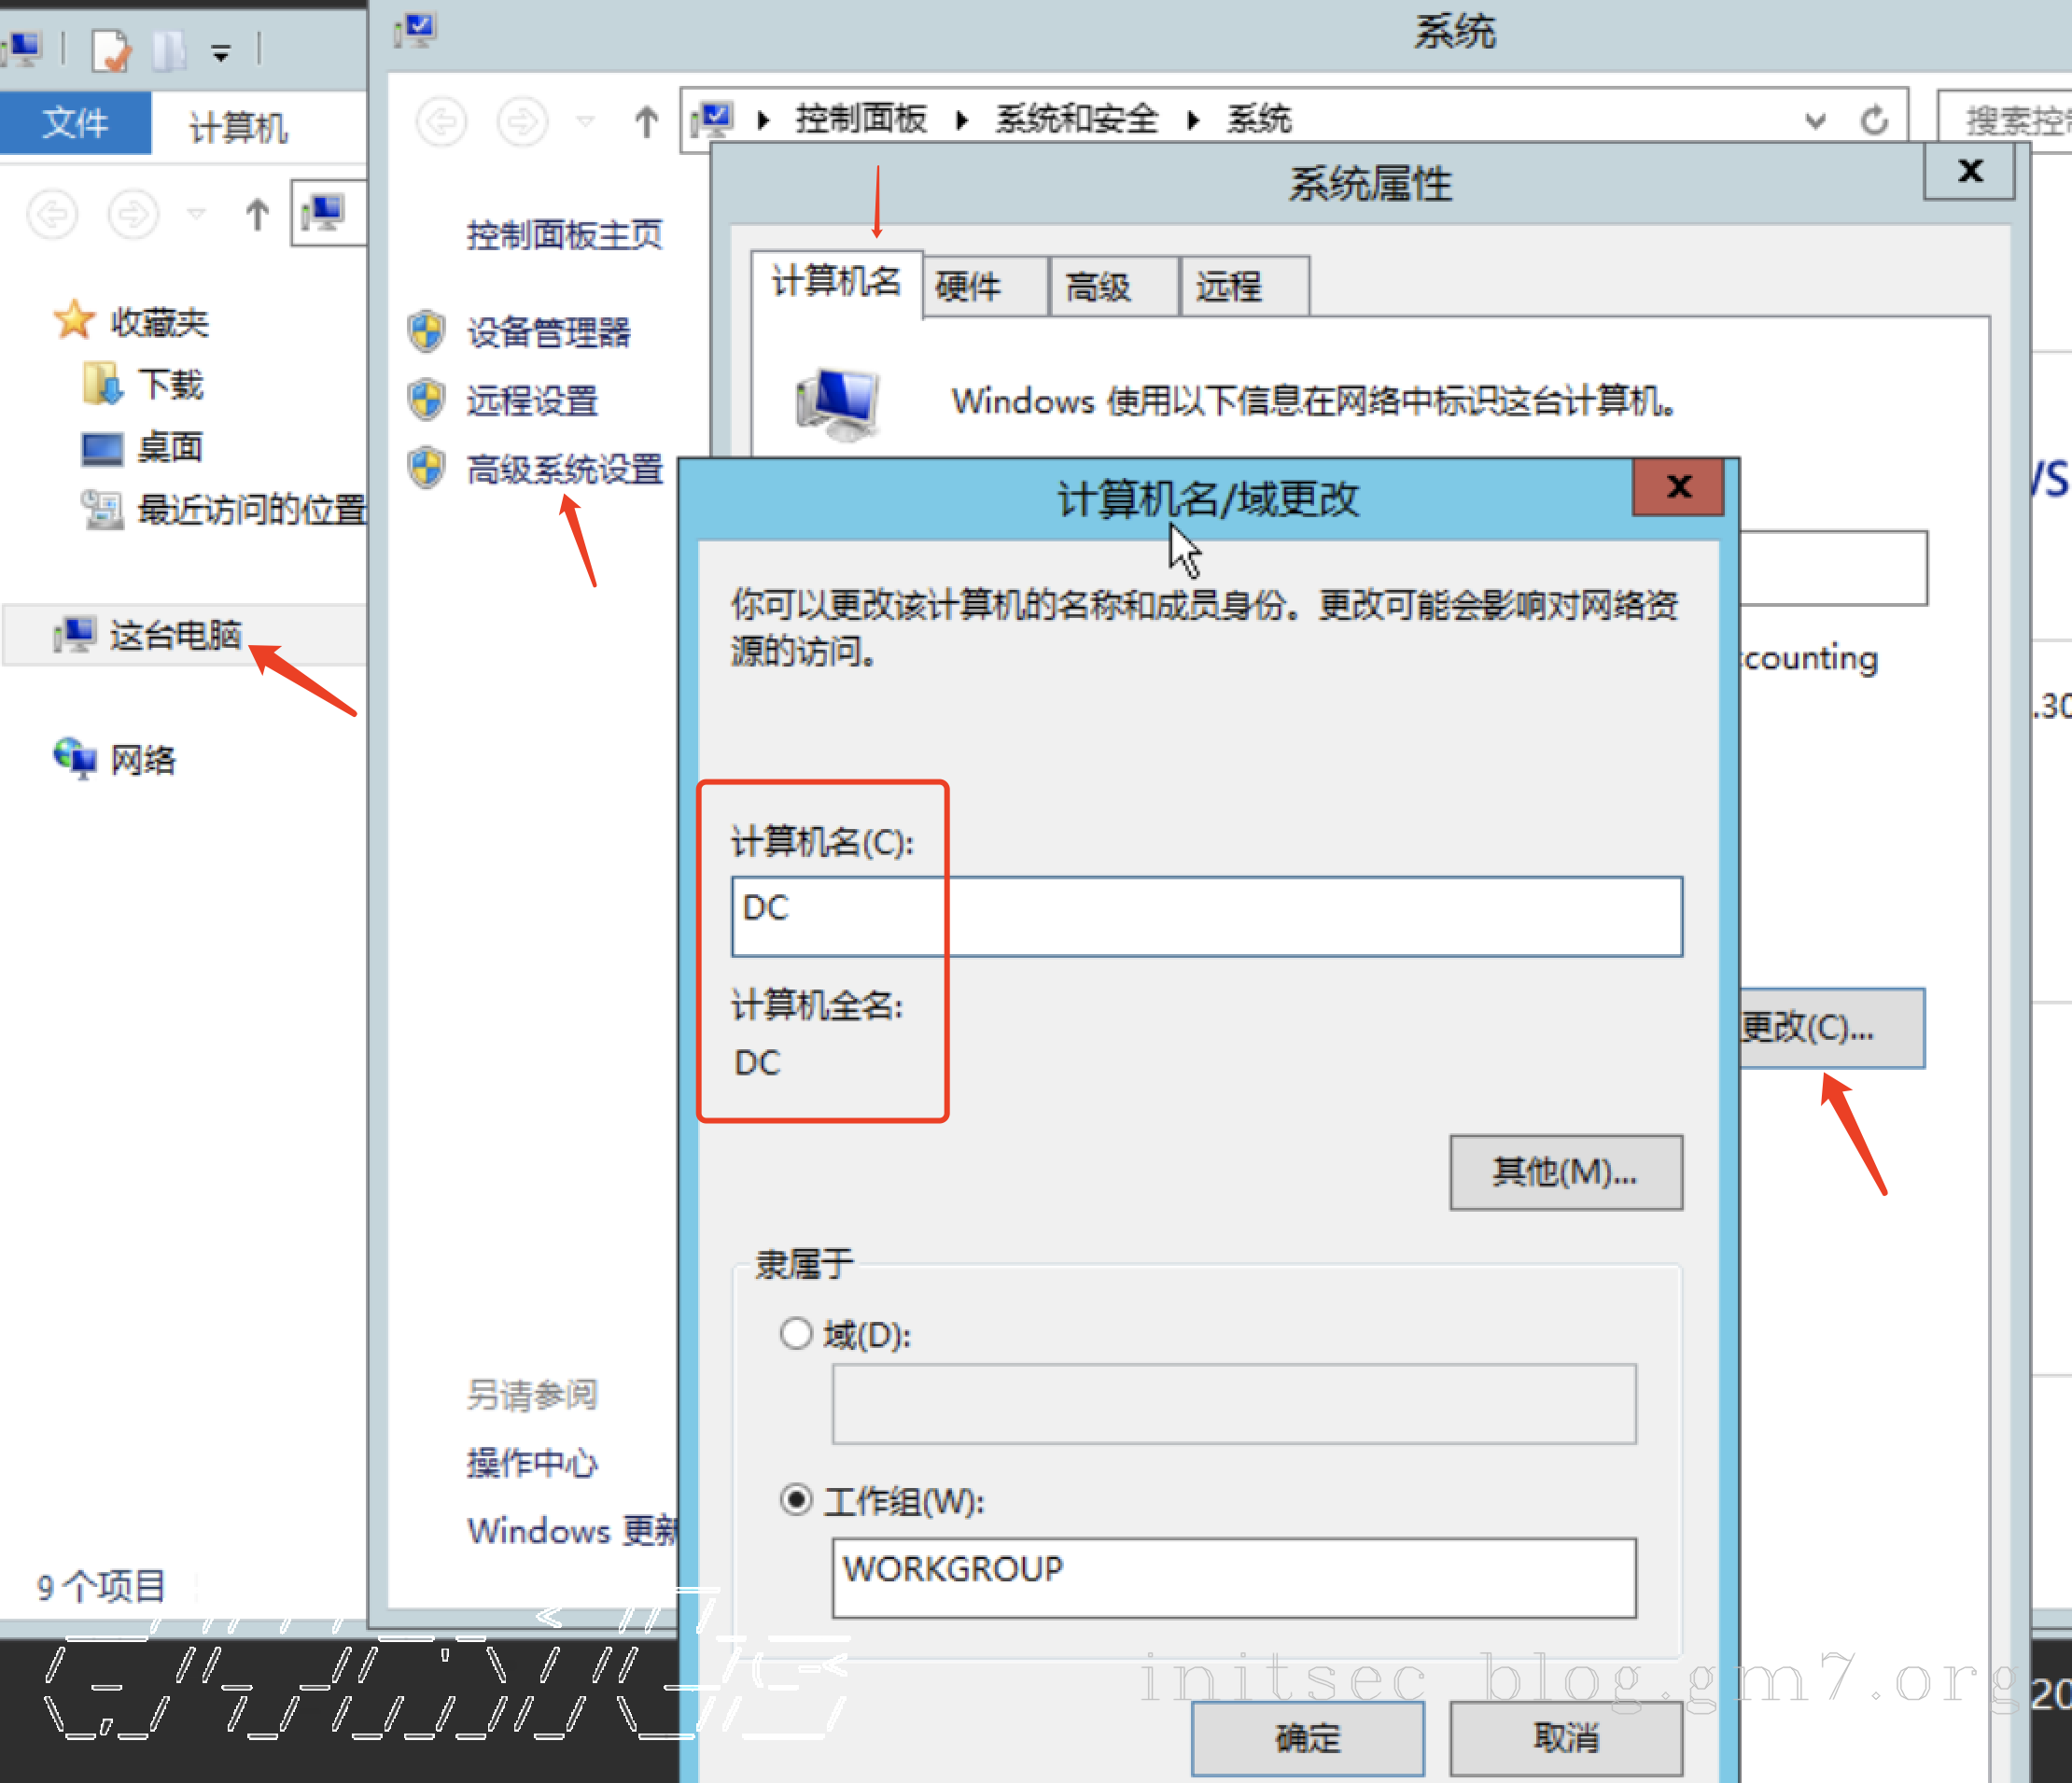Select the 工作组(W) radio button
Screen dimensions: 2072x1783
796,1500
